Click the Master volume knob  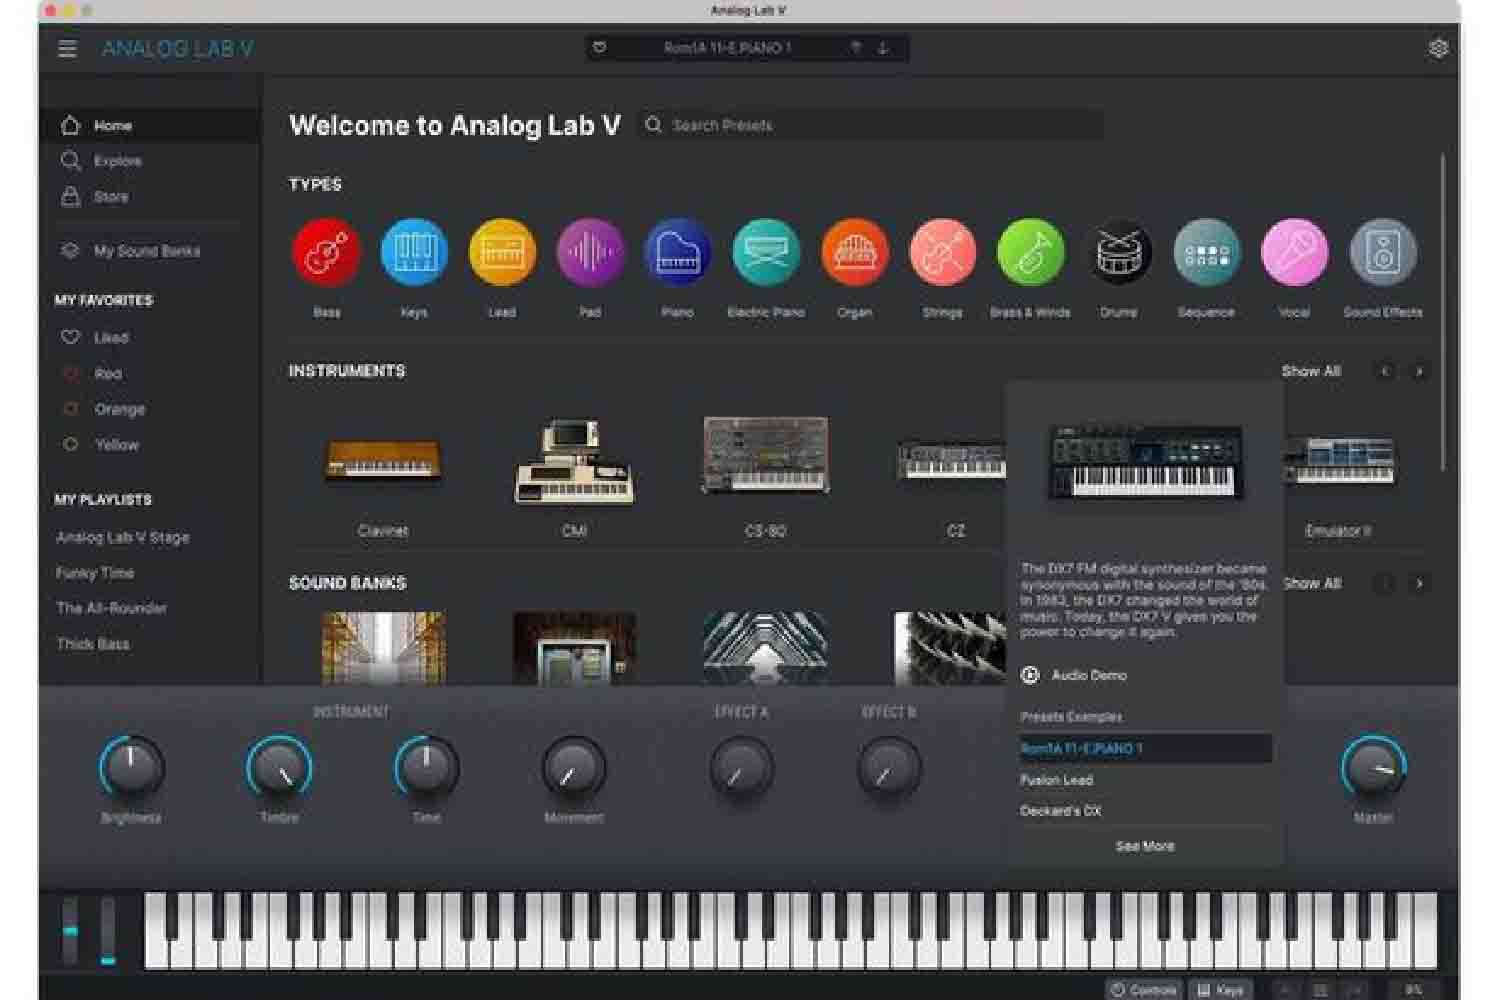(x=1373, y=768)
